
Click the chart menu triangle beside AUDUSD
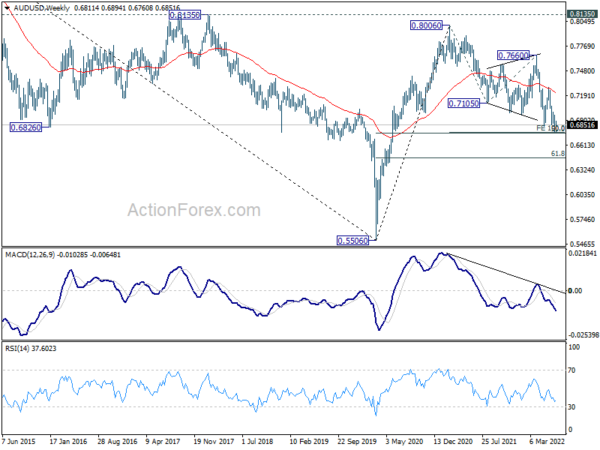[x=8, y=8]
